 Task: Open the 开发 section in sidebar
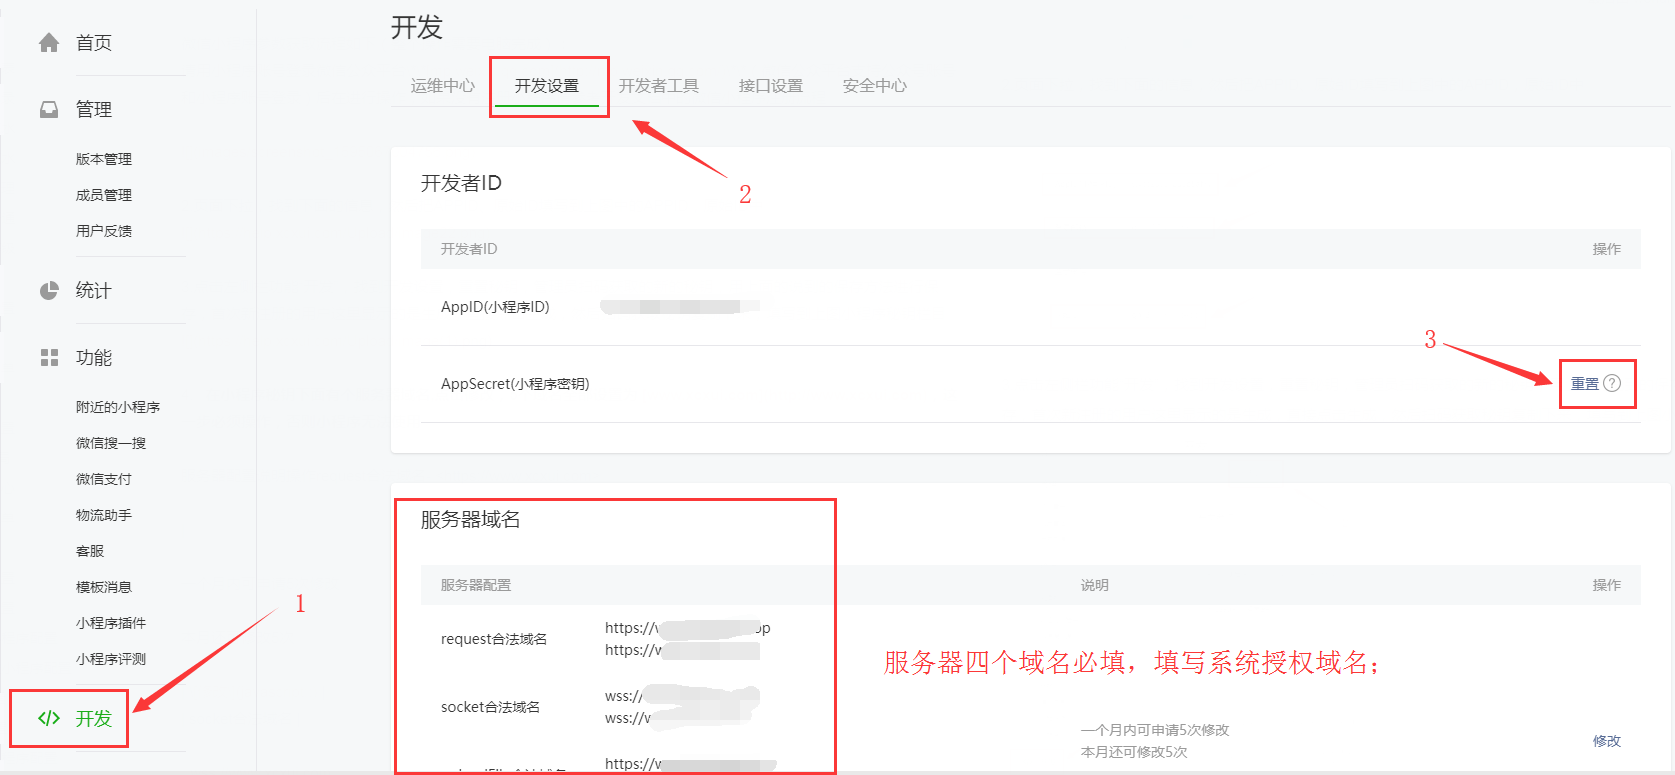[x=94, y=719]
